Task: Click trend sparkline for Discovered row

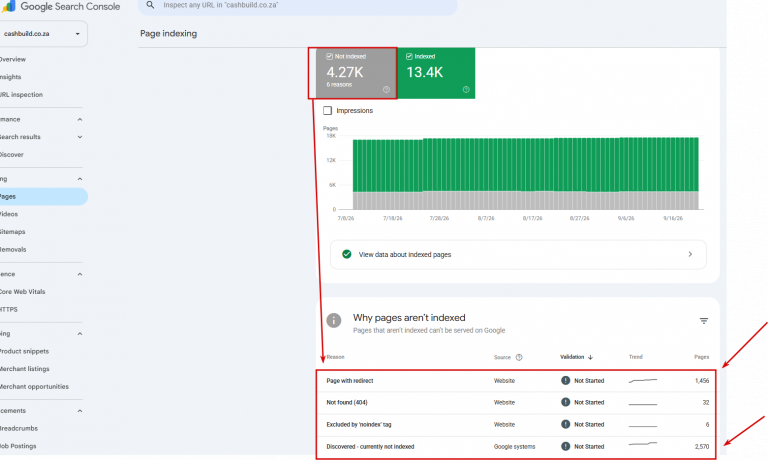Action: click(643, 444)
